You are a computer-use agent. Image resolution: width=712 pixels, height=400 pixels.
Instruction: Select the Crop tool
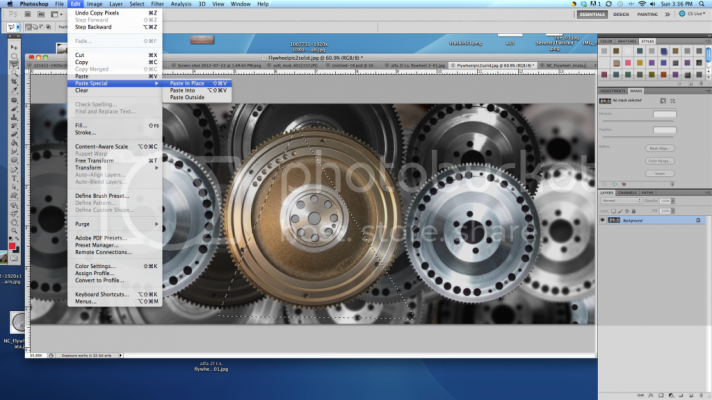click(14, 82)
